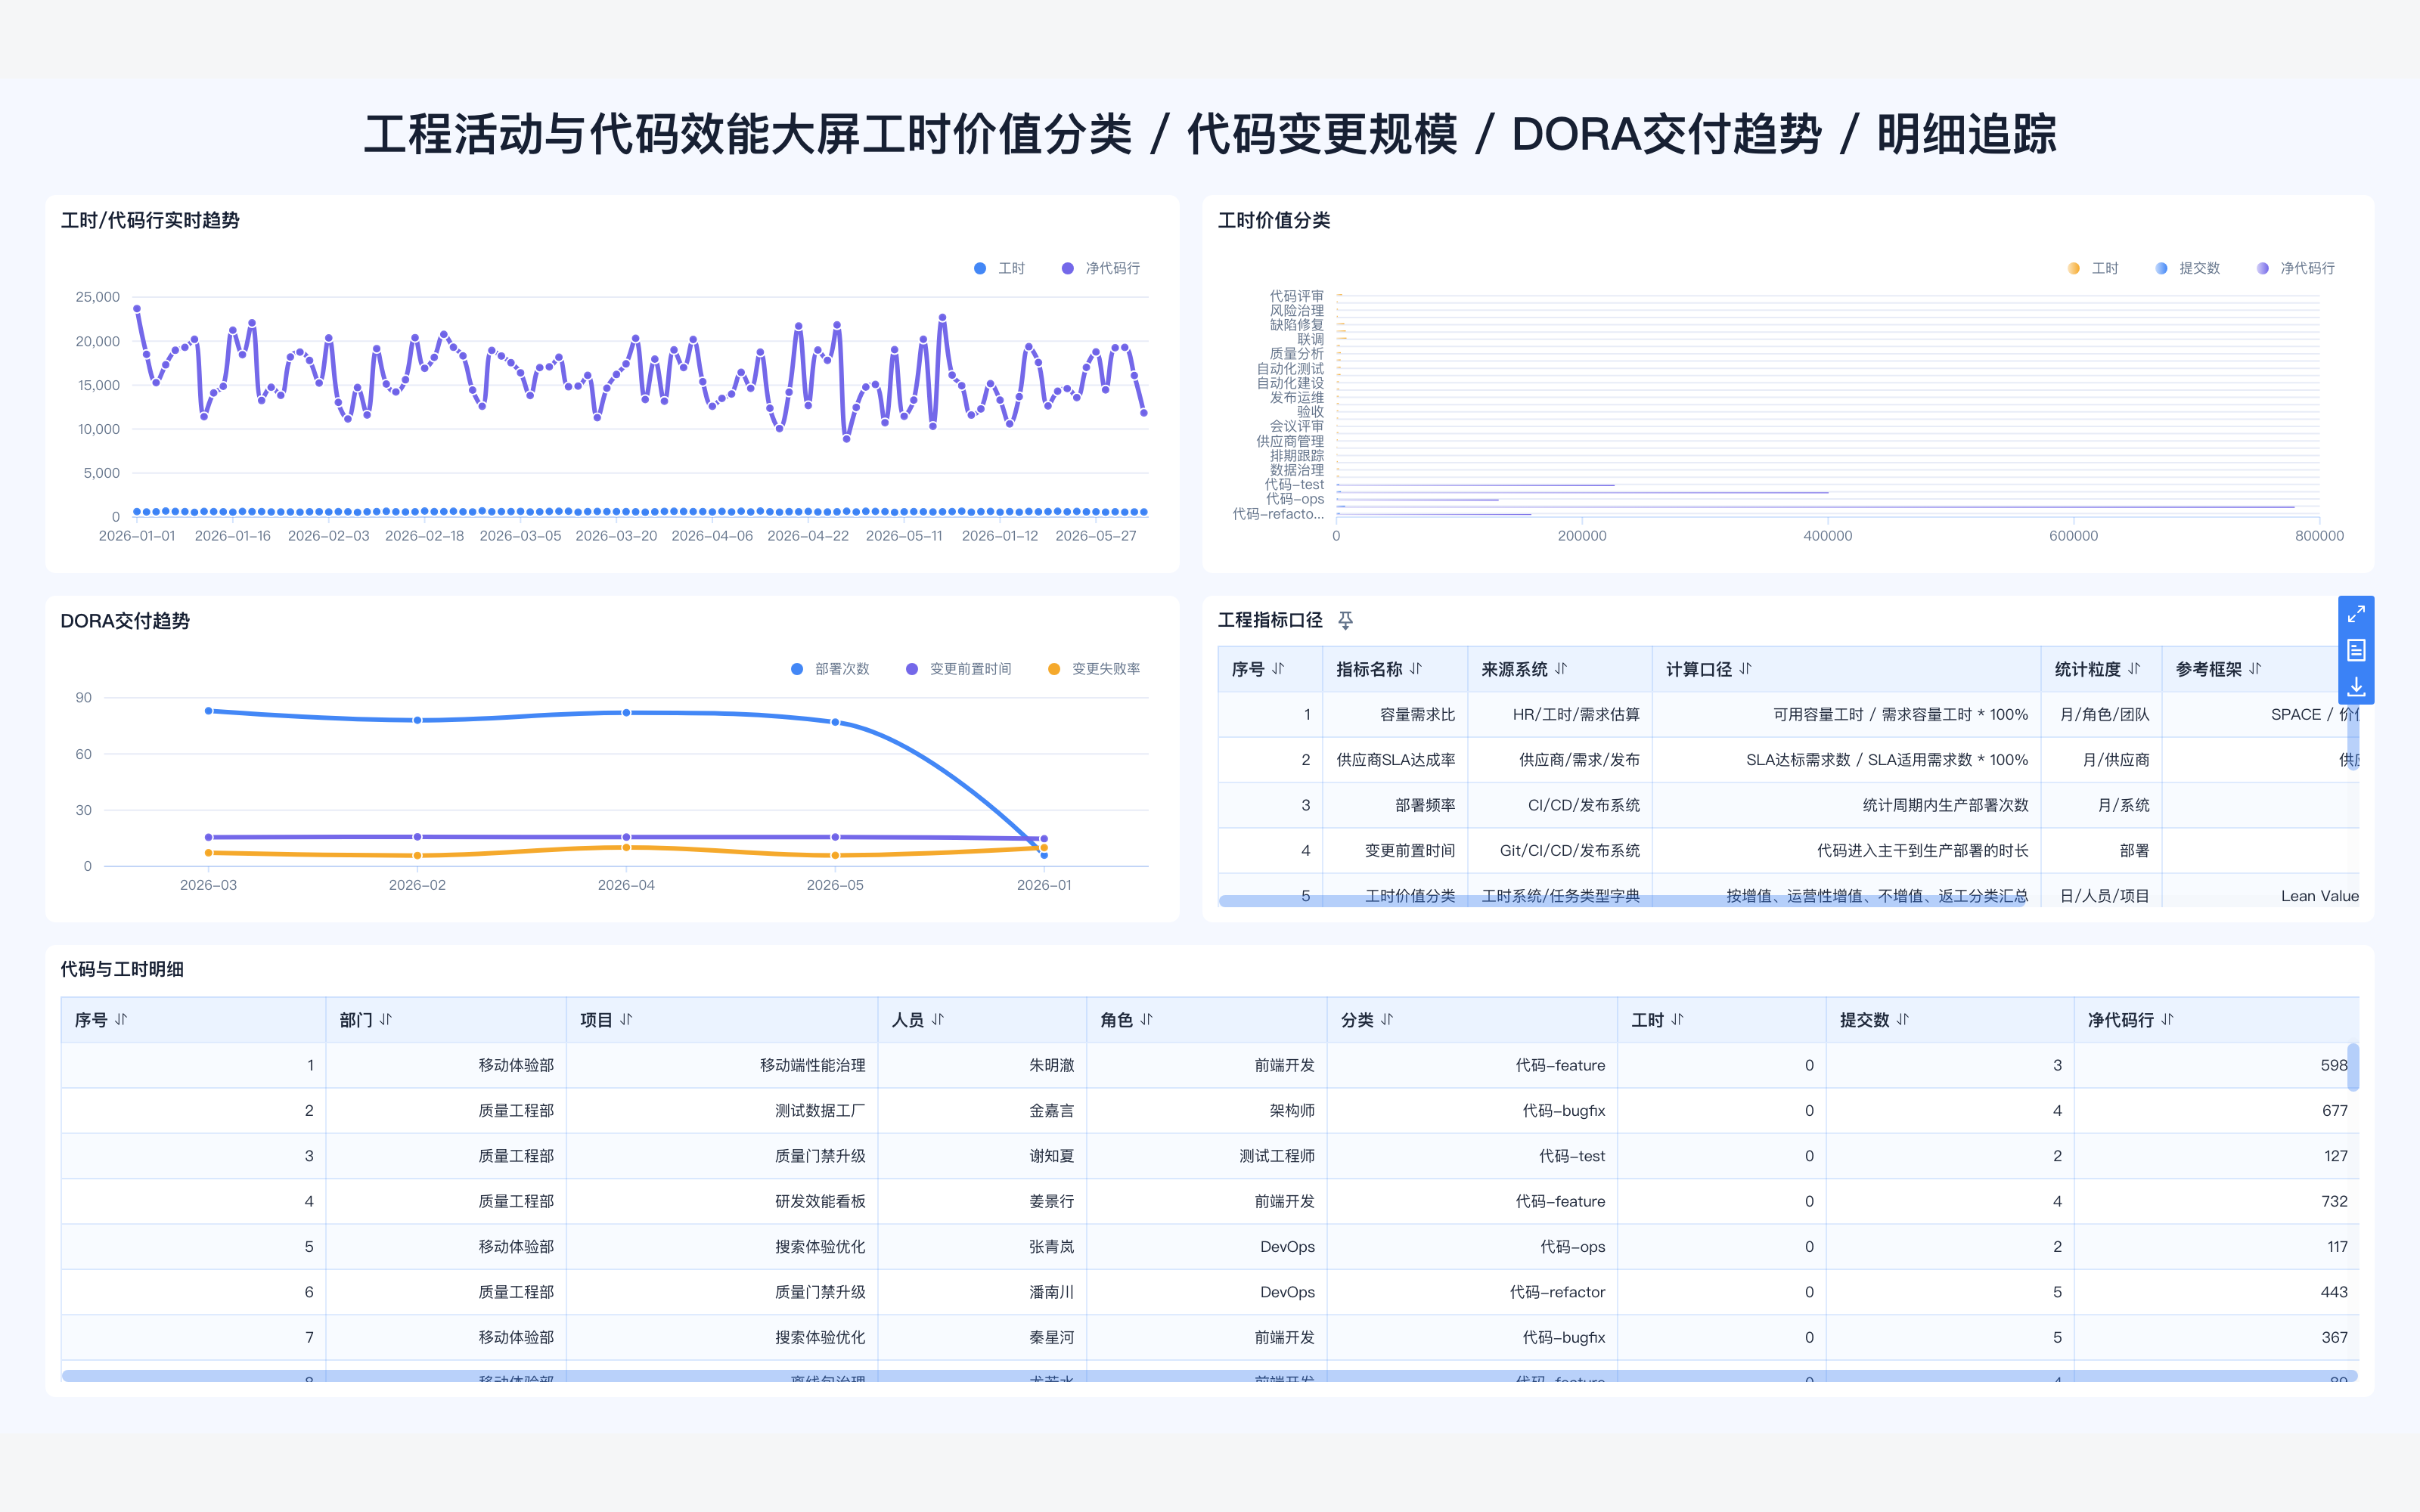
Task: Toggle 变更失败率 series in DORA chart
Action: (1093, 669)
